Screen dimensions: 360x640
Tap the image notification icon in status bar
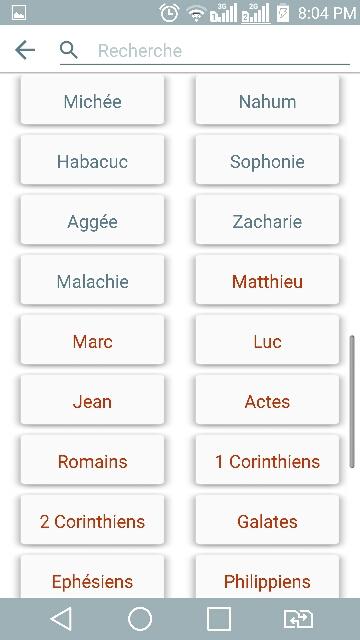click(x=19, y=13)
